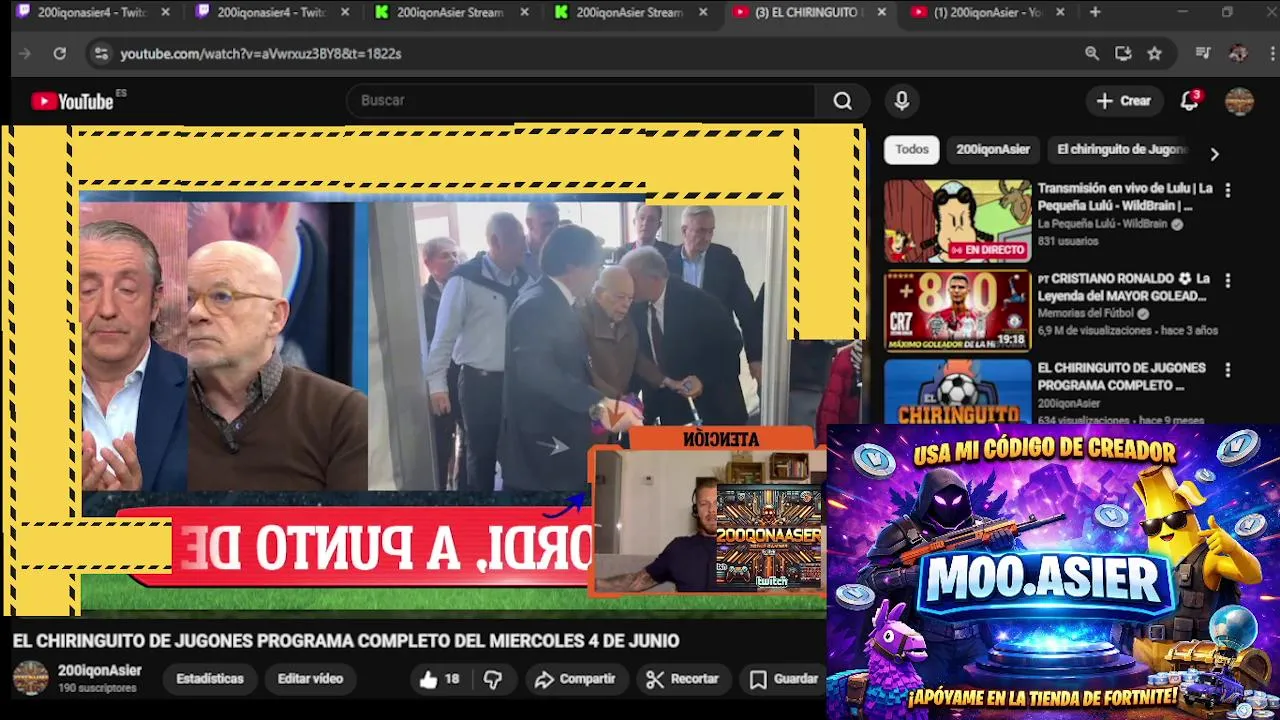Open the media controls icon in browser toolbar
The image size is (1280, 720).
point(1203,54)
